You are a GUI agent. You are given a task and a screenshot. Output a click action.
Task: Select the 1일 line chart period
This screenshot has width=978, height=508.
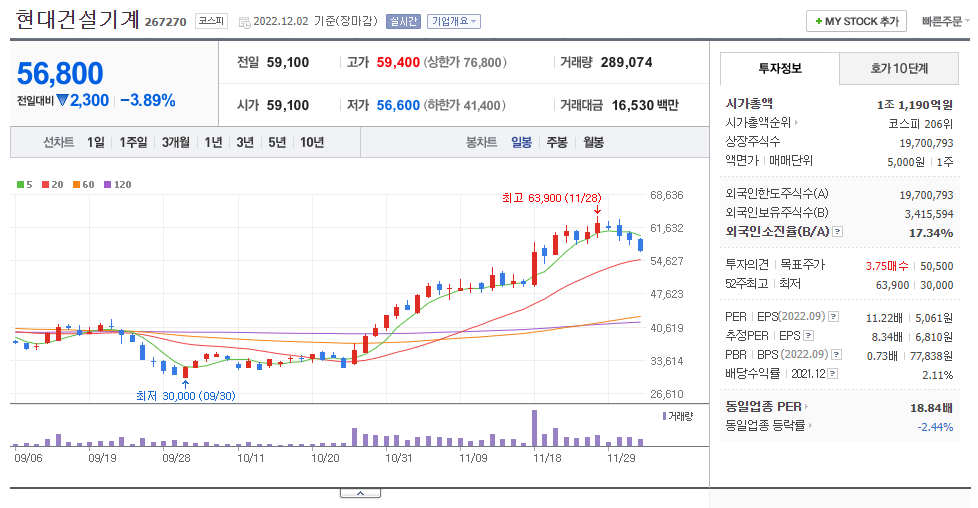(95, 142)
